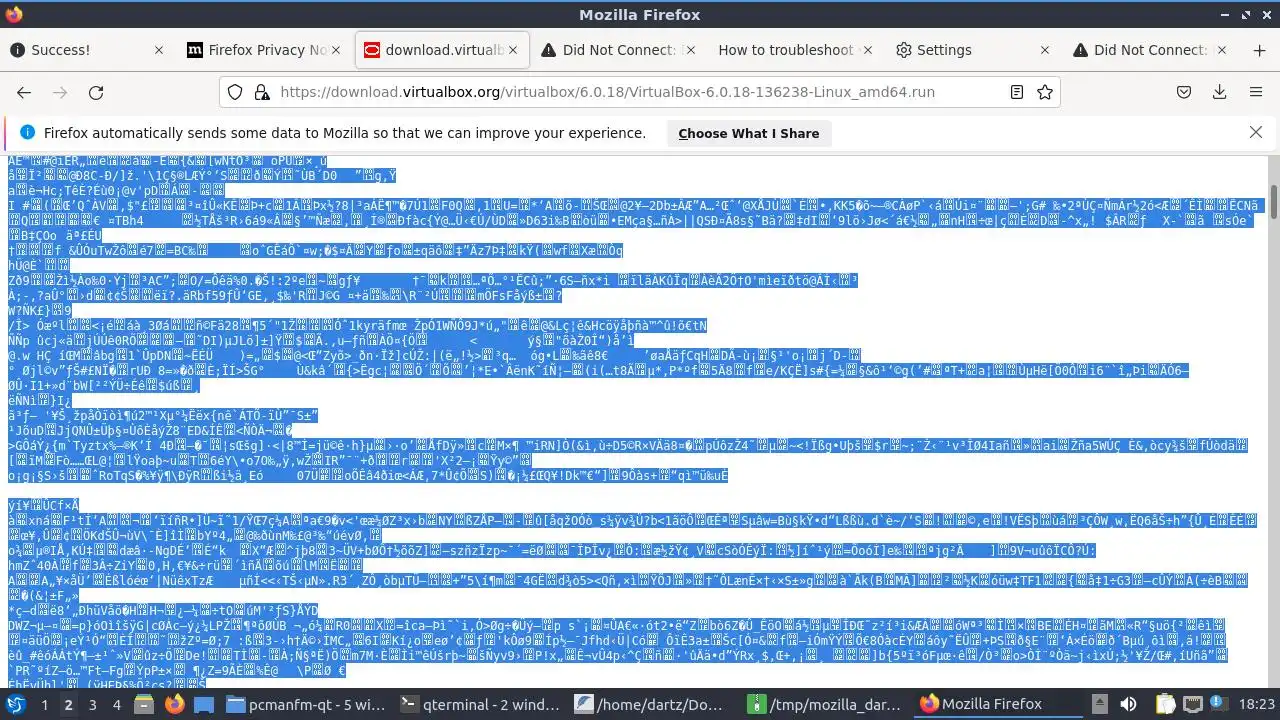Screen dimensions: 1280x720
Task: Switch to workspace 3
Action: [92, 704]
